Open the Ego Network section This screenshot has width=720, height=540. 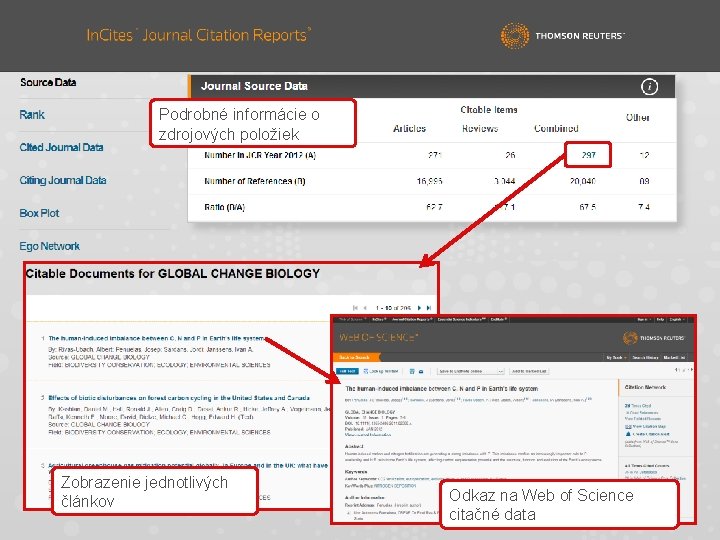[49, 246]
